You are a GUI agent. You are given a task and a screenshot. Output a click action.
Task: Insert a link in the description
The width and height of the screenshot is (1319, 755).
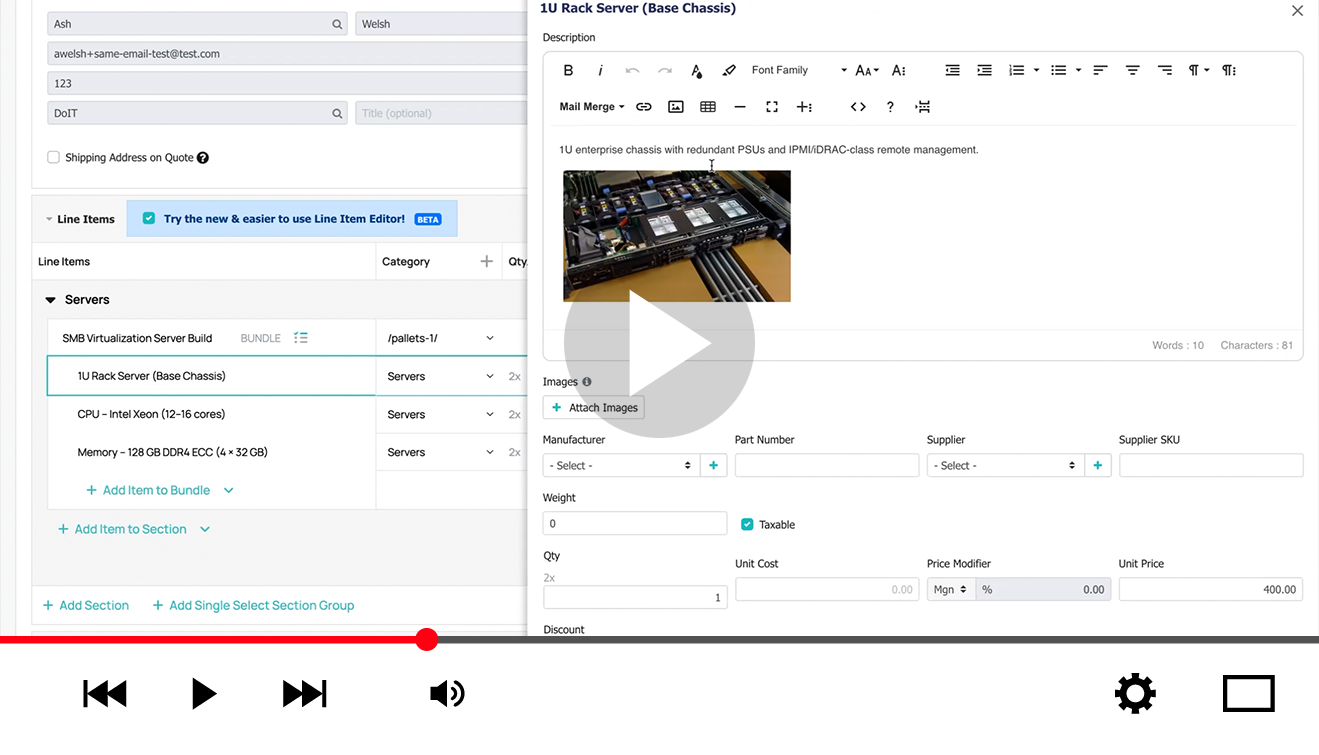(644, 107)
